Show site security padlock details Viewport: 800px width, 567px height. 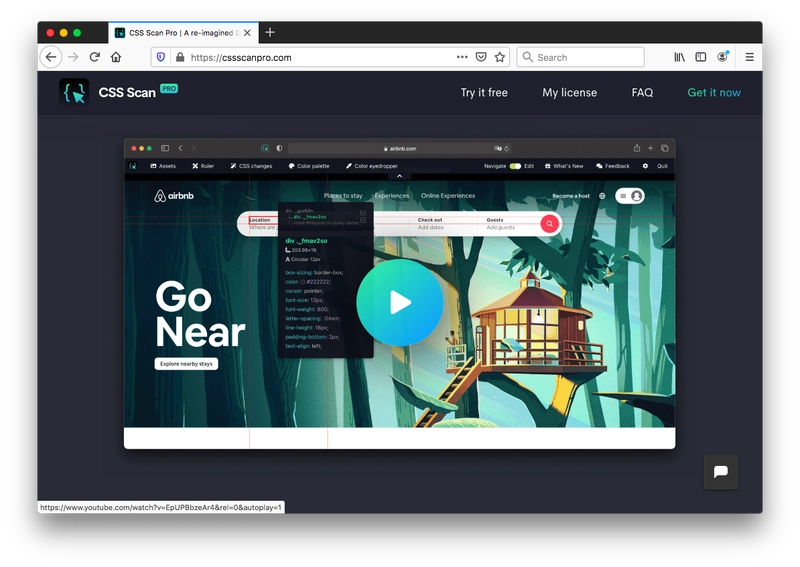click(x=180, y=57)
